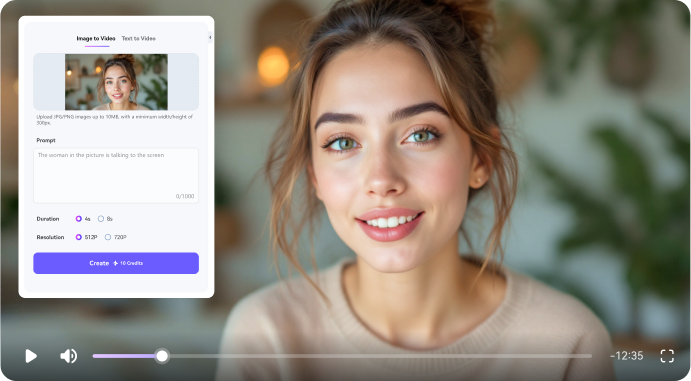Click the -12:35 remaining time display

(x=626, y=355)
